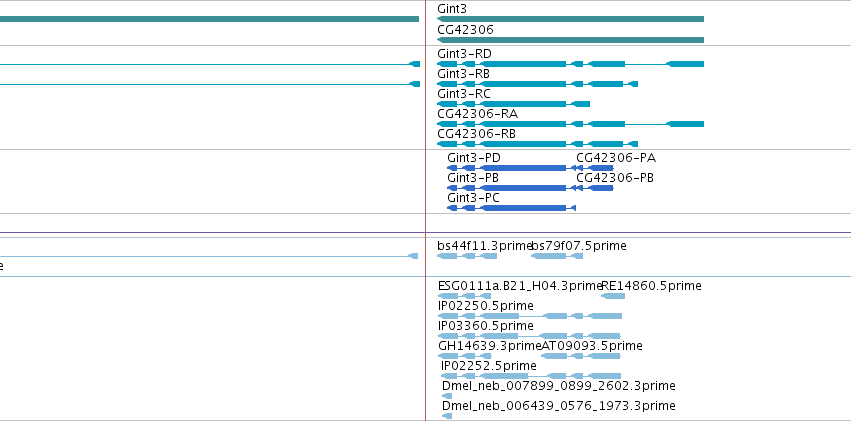Click the Dmel_neb_006439_0576_1973.3prime label

[559, 406]
